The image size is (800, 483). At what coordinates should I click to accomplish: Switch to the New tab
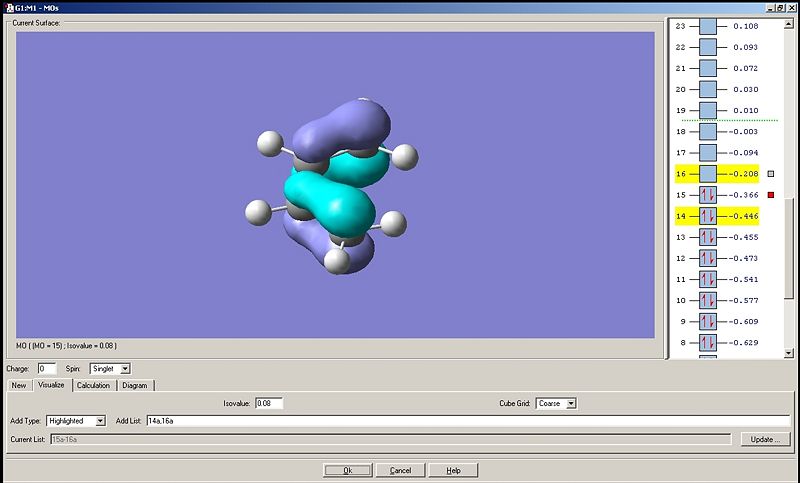19,385
